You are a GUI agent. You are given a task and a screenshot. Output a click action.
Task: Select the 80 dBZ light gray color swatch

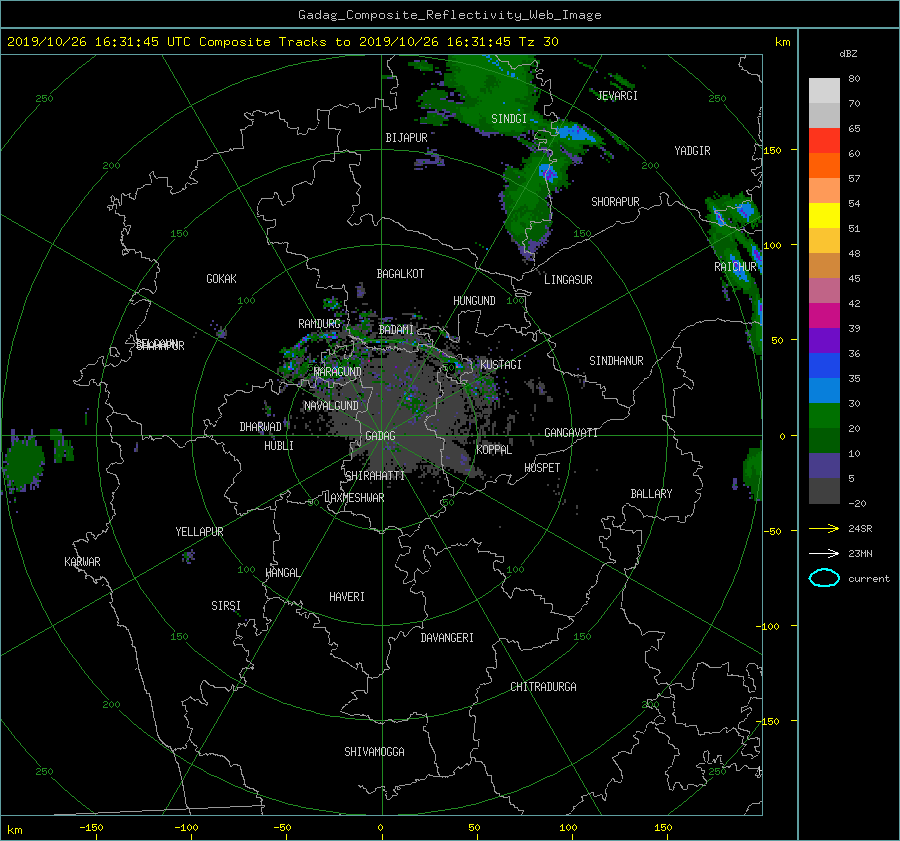coord(824,91)
